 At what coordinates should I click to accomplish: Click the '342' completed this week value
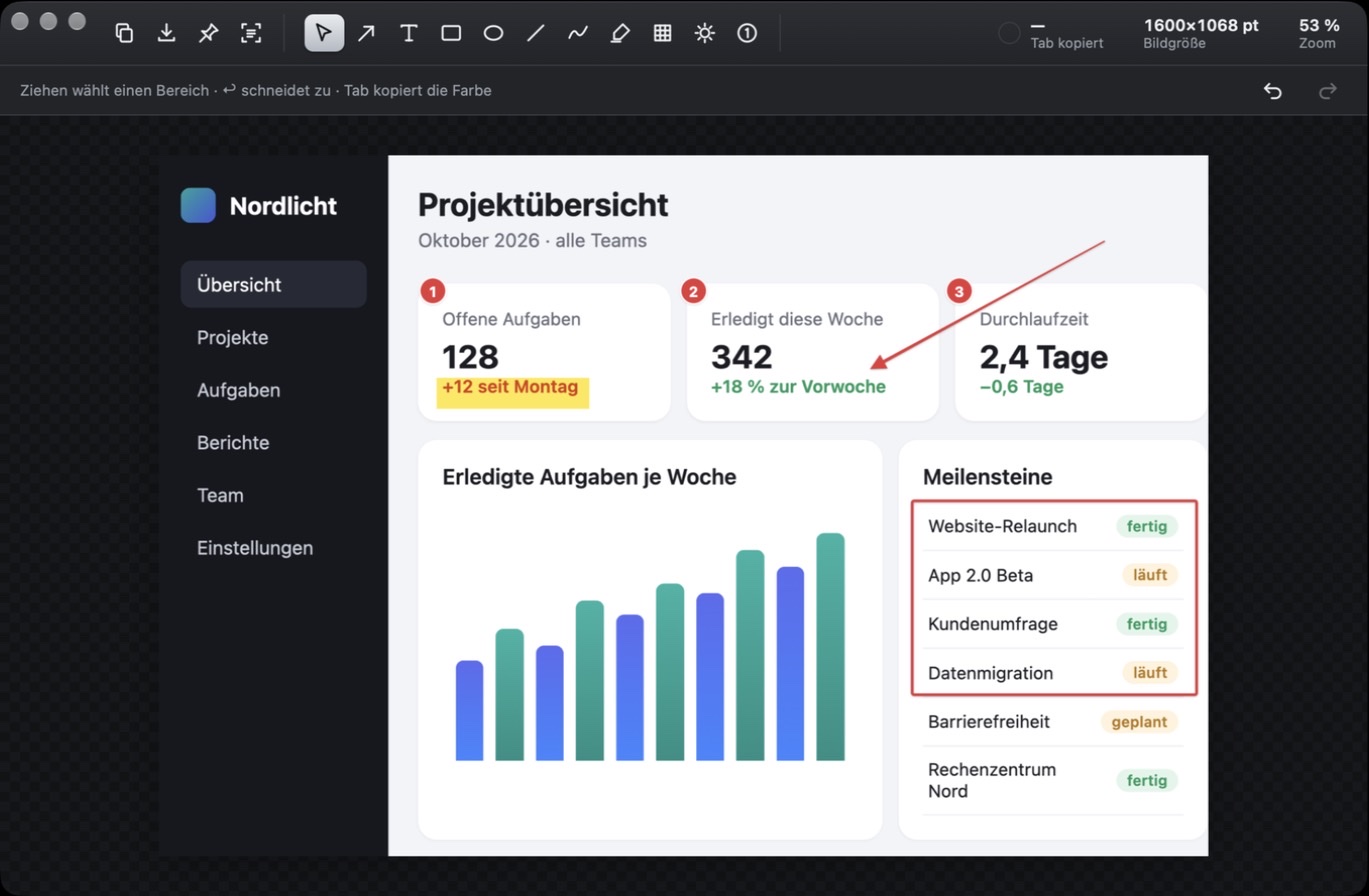[x=742, y=357]
